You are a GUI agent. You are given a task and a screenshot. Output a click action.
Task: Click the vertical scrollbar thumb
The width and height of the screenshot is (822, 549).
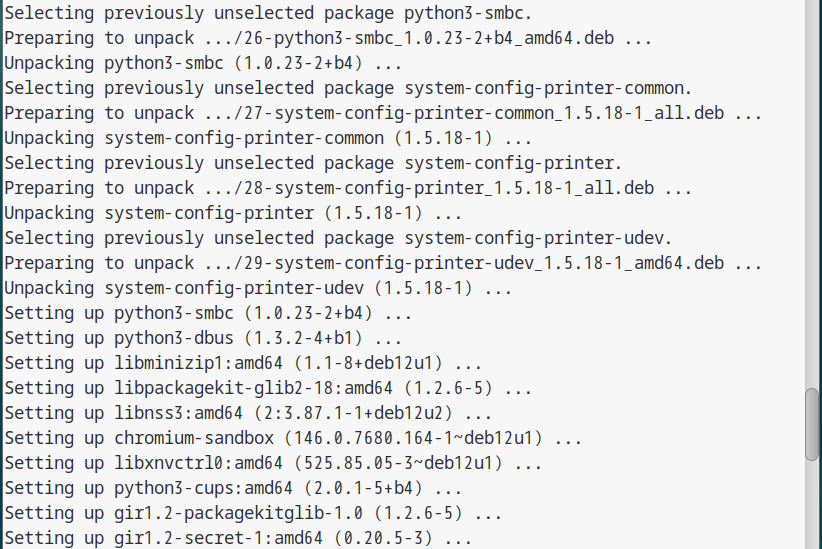pos(812,424)
